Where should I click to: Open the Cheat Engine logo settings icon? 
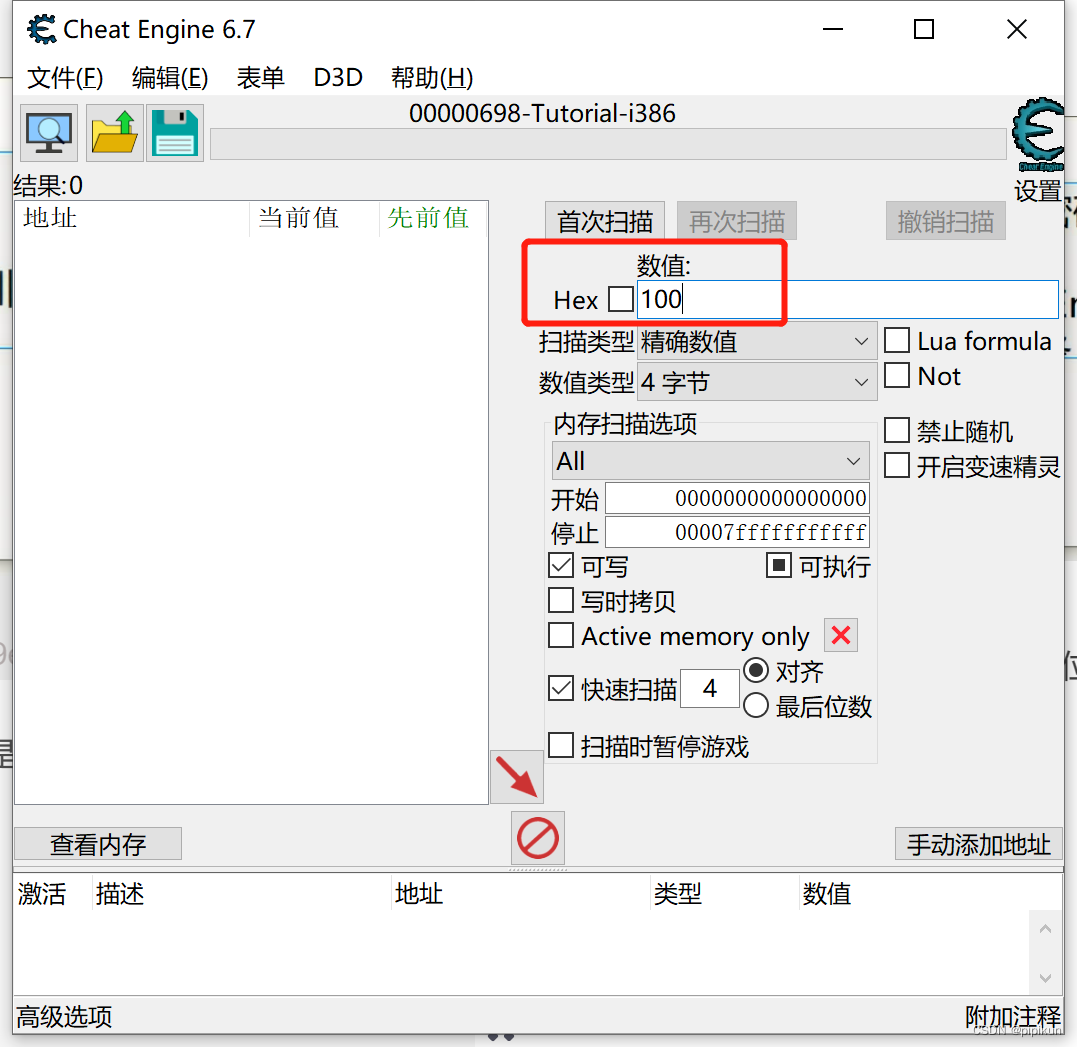click(1039, 134)
